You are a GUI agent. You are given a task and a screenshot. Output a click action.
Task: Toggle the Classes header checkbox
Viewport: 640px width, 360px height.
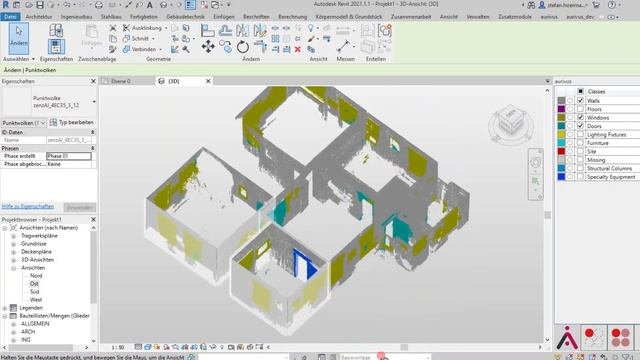point(580,91)
